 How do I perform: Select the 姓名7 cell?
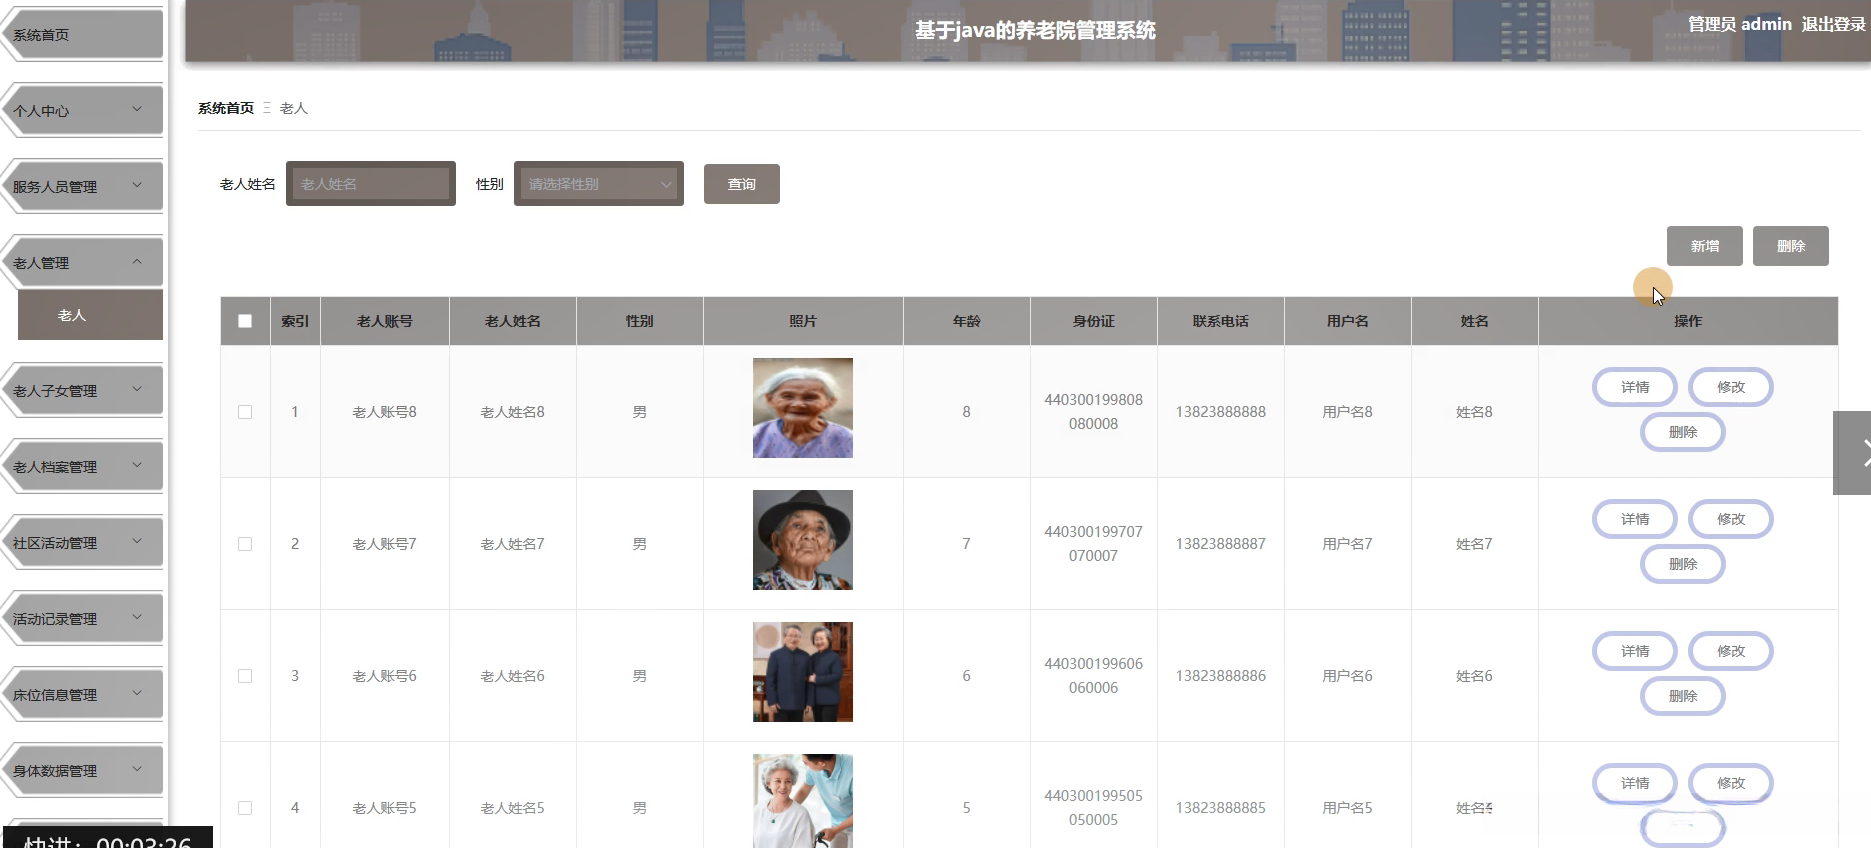coord(1475,544)
